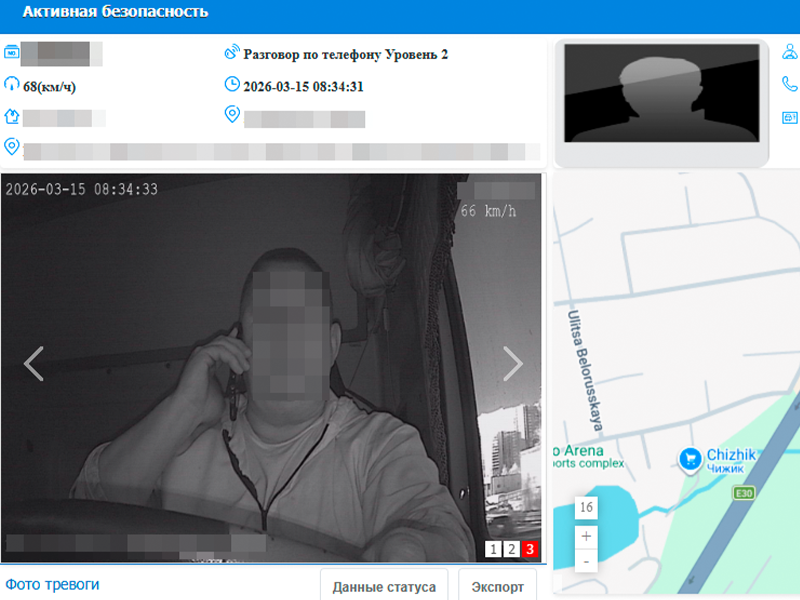Switch to photo page 2
800x600 pixels.
[x=510, y=549]
